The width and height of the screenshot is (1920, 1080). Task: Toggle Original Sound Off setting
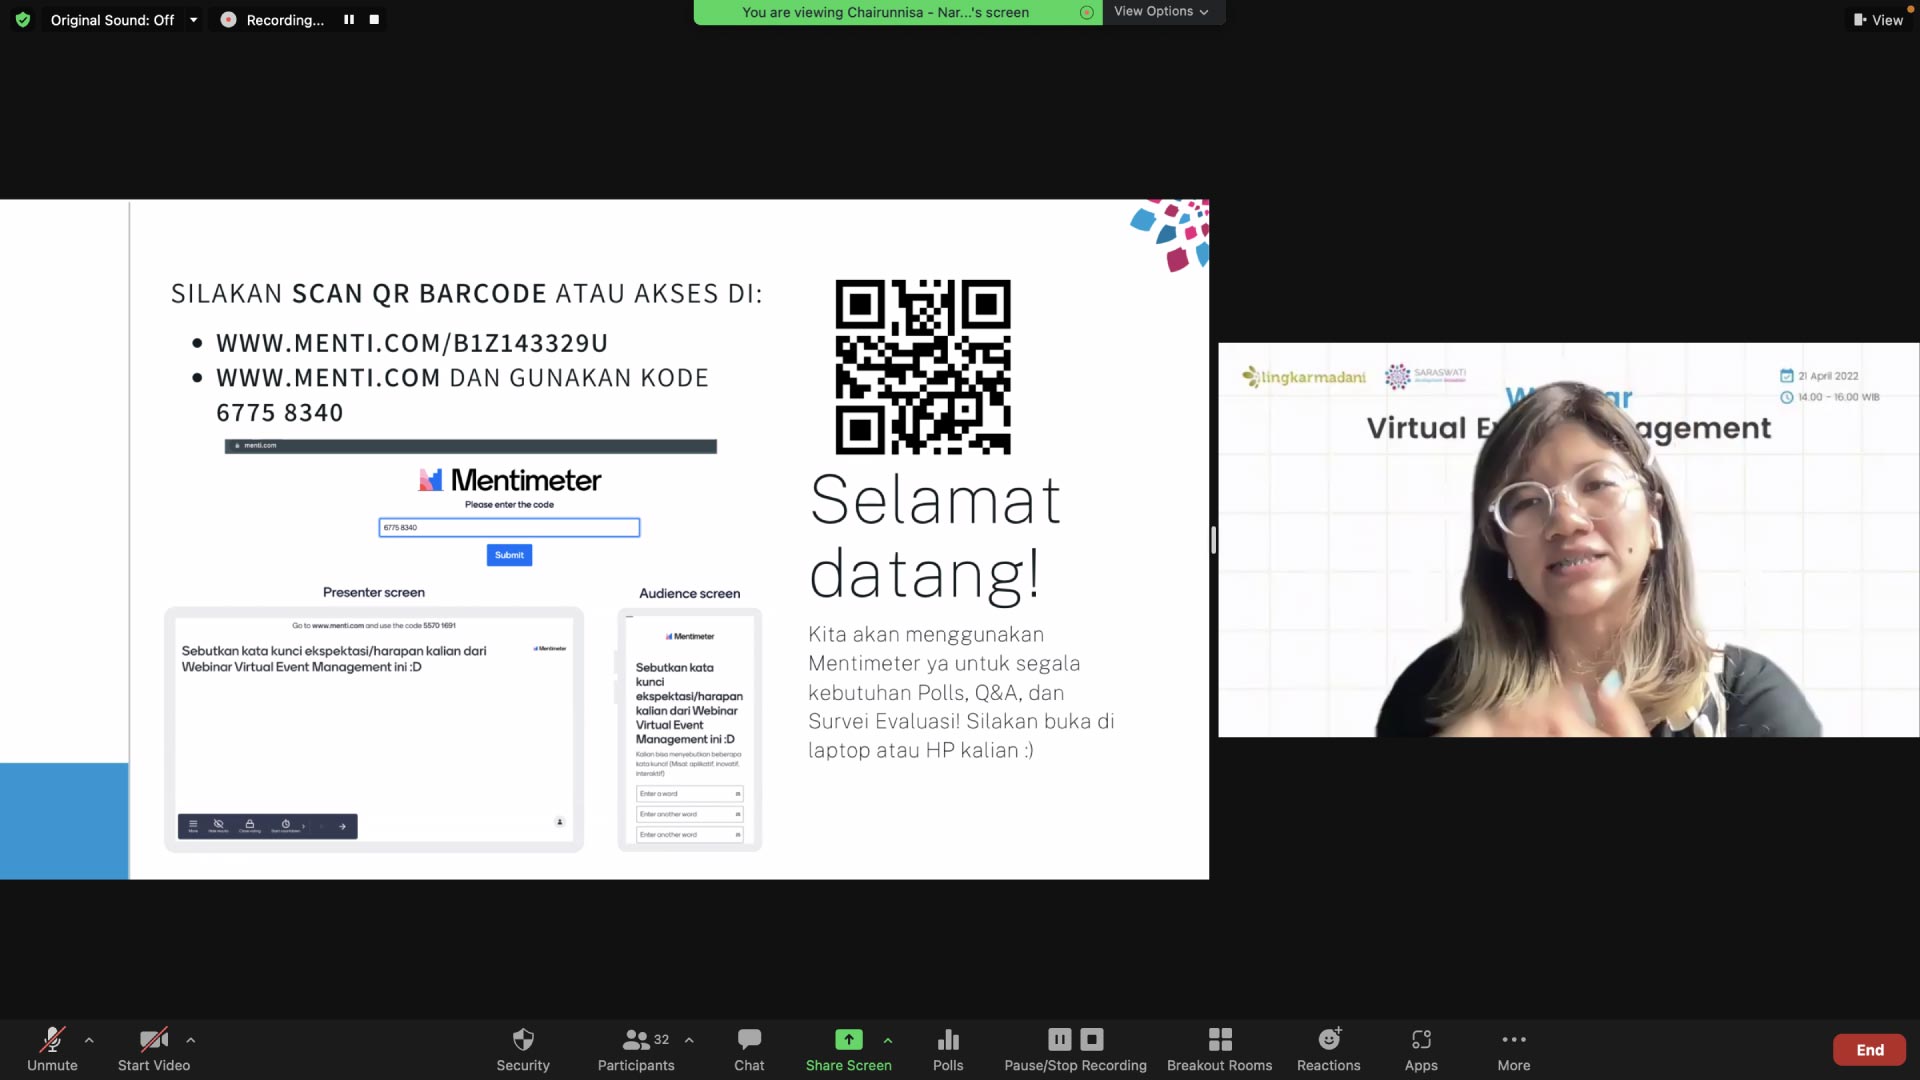coord(112,20)
